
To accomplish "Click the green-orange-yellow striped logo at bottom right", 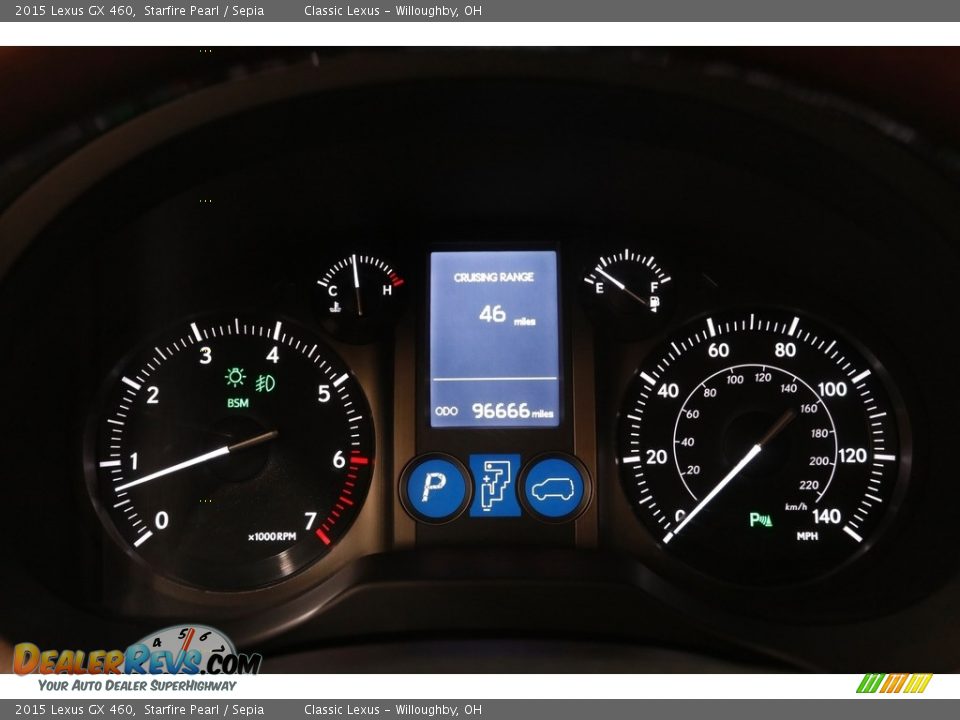I will [894, 683].
